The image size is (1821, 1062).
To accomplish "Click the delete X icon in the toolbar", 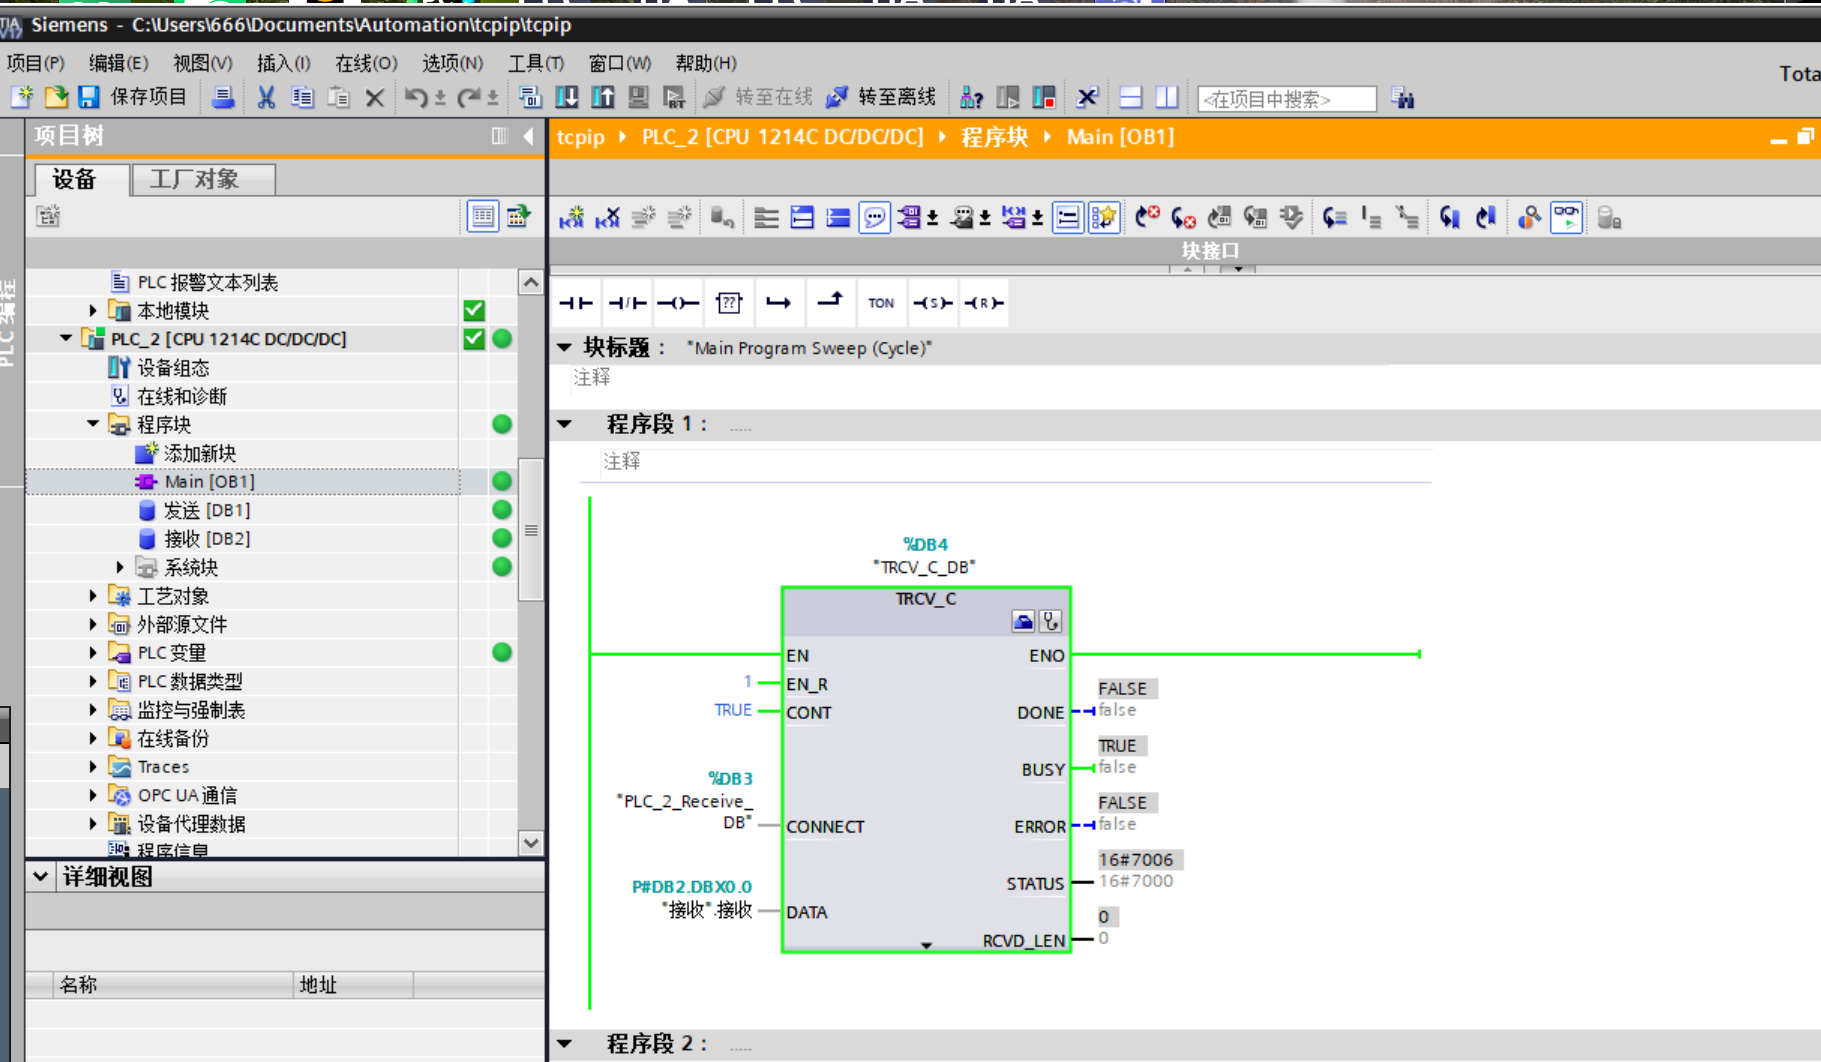I will pos(374,97).
